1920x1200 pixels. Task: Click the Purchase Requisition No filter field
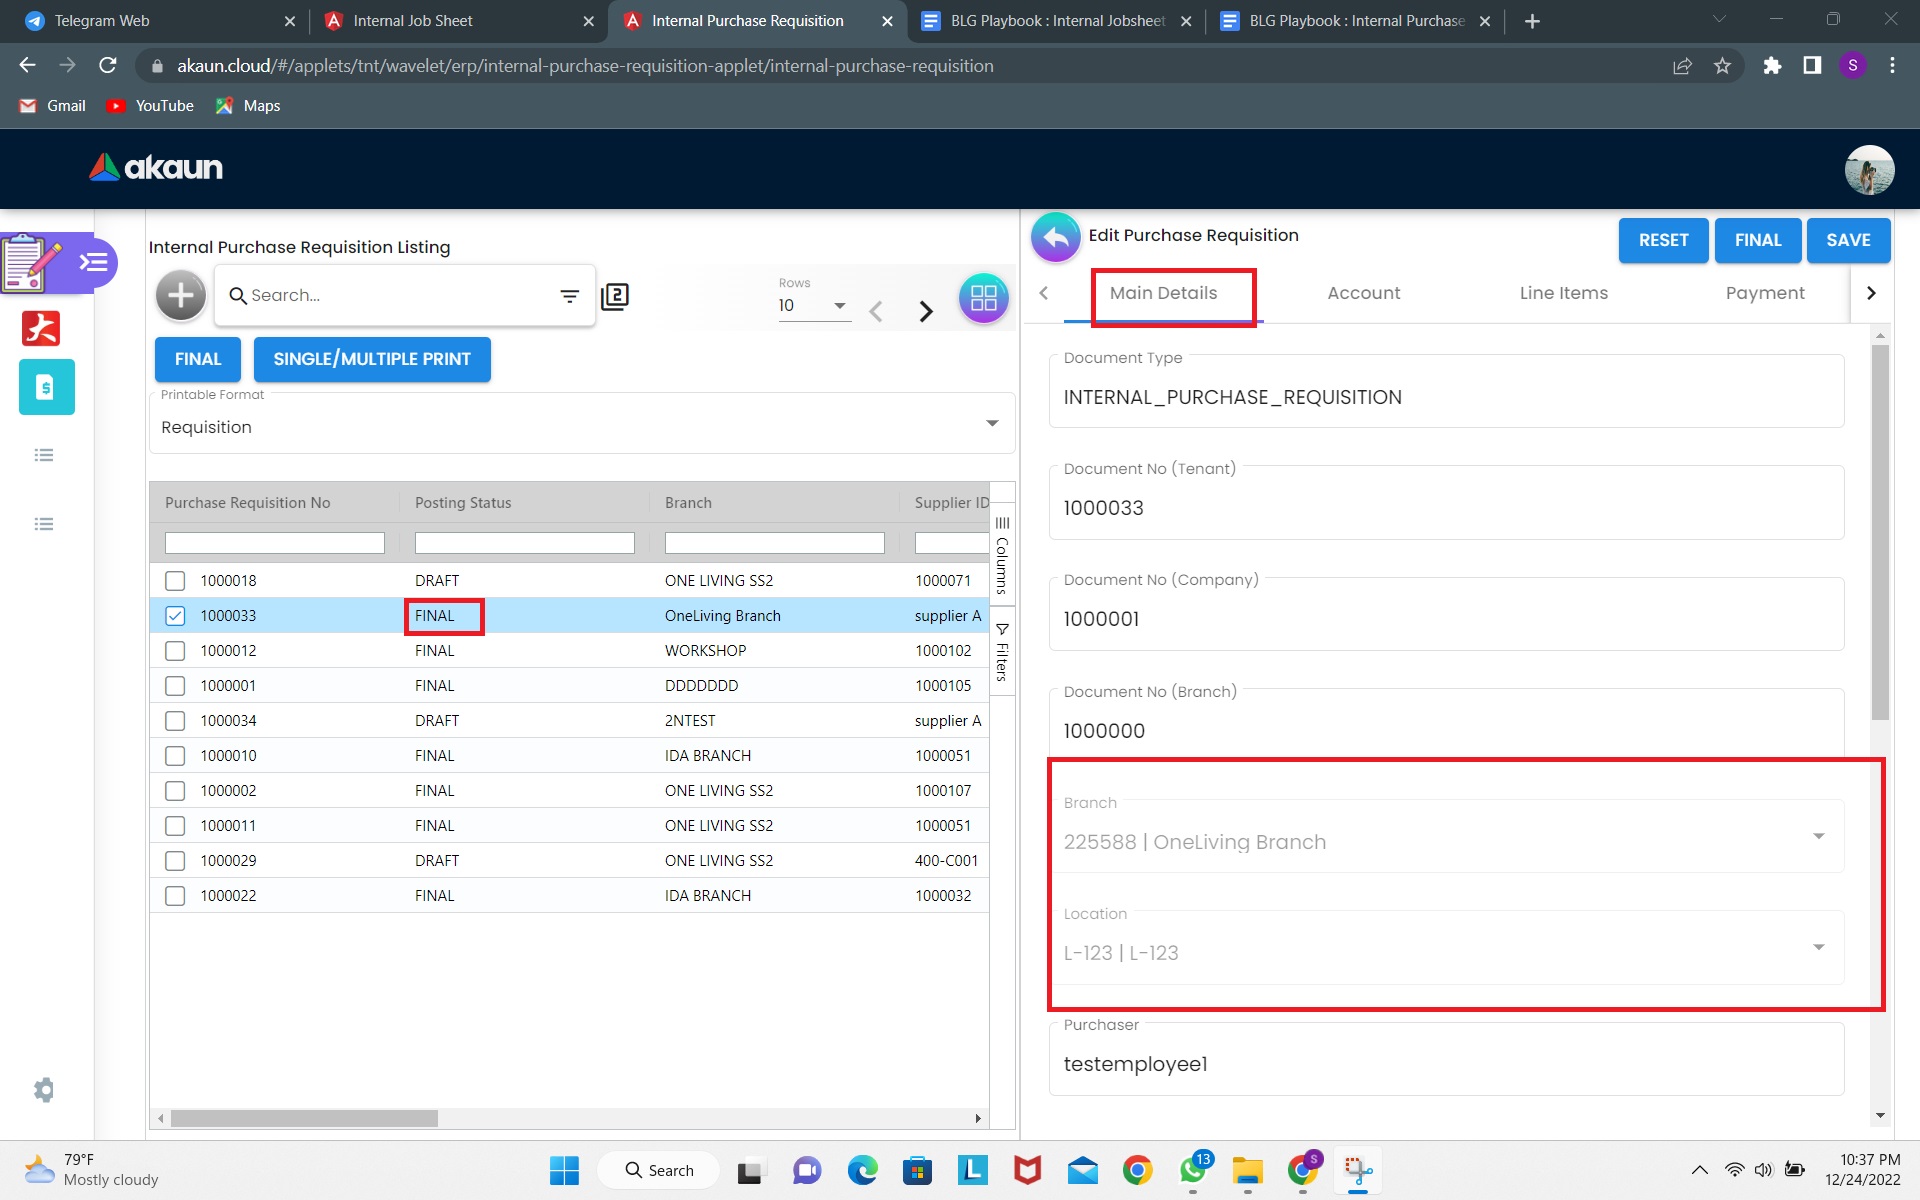tap(274, 543)
